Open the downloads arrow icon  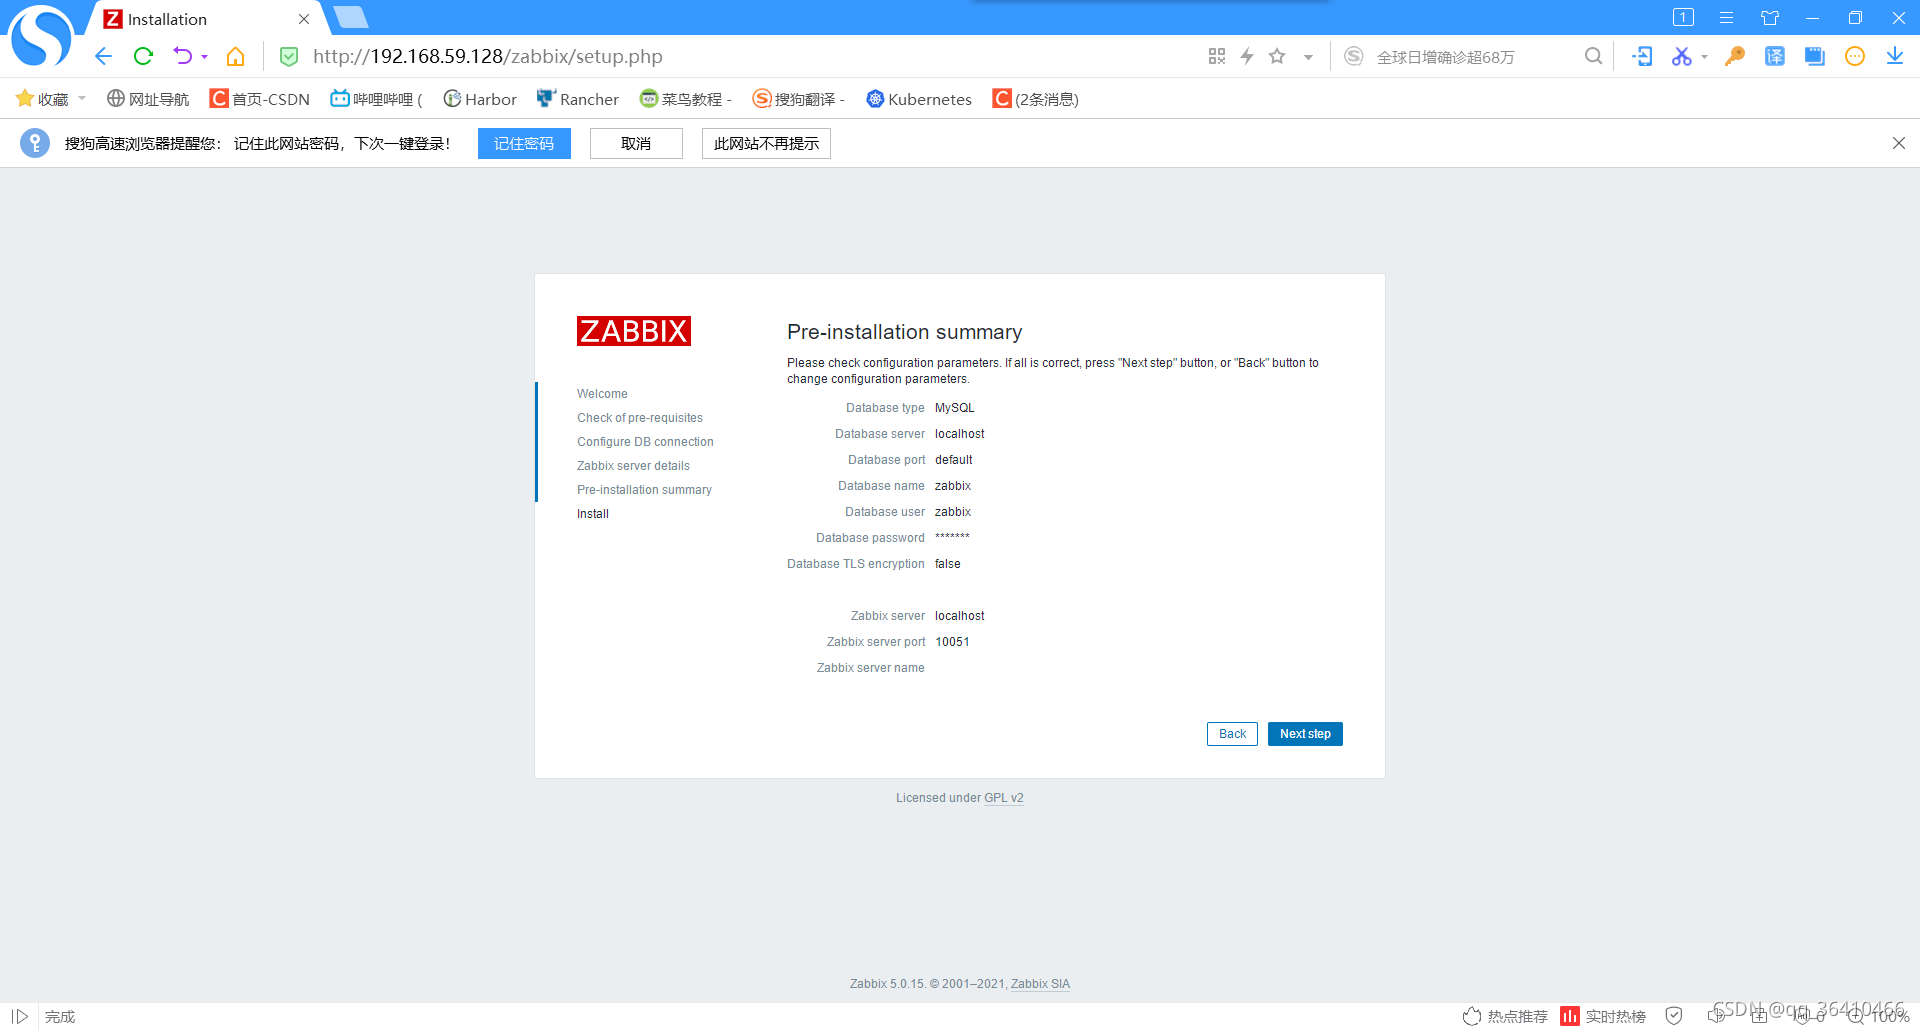pyautogui.click(x=1895, y=56)
